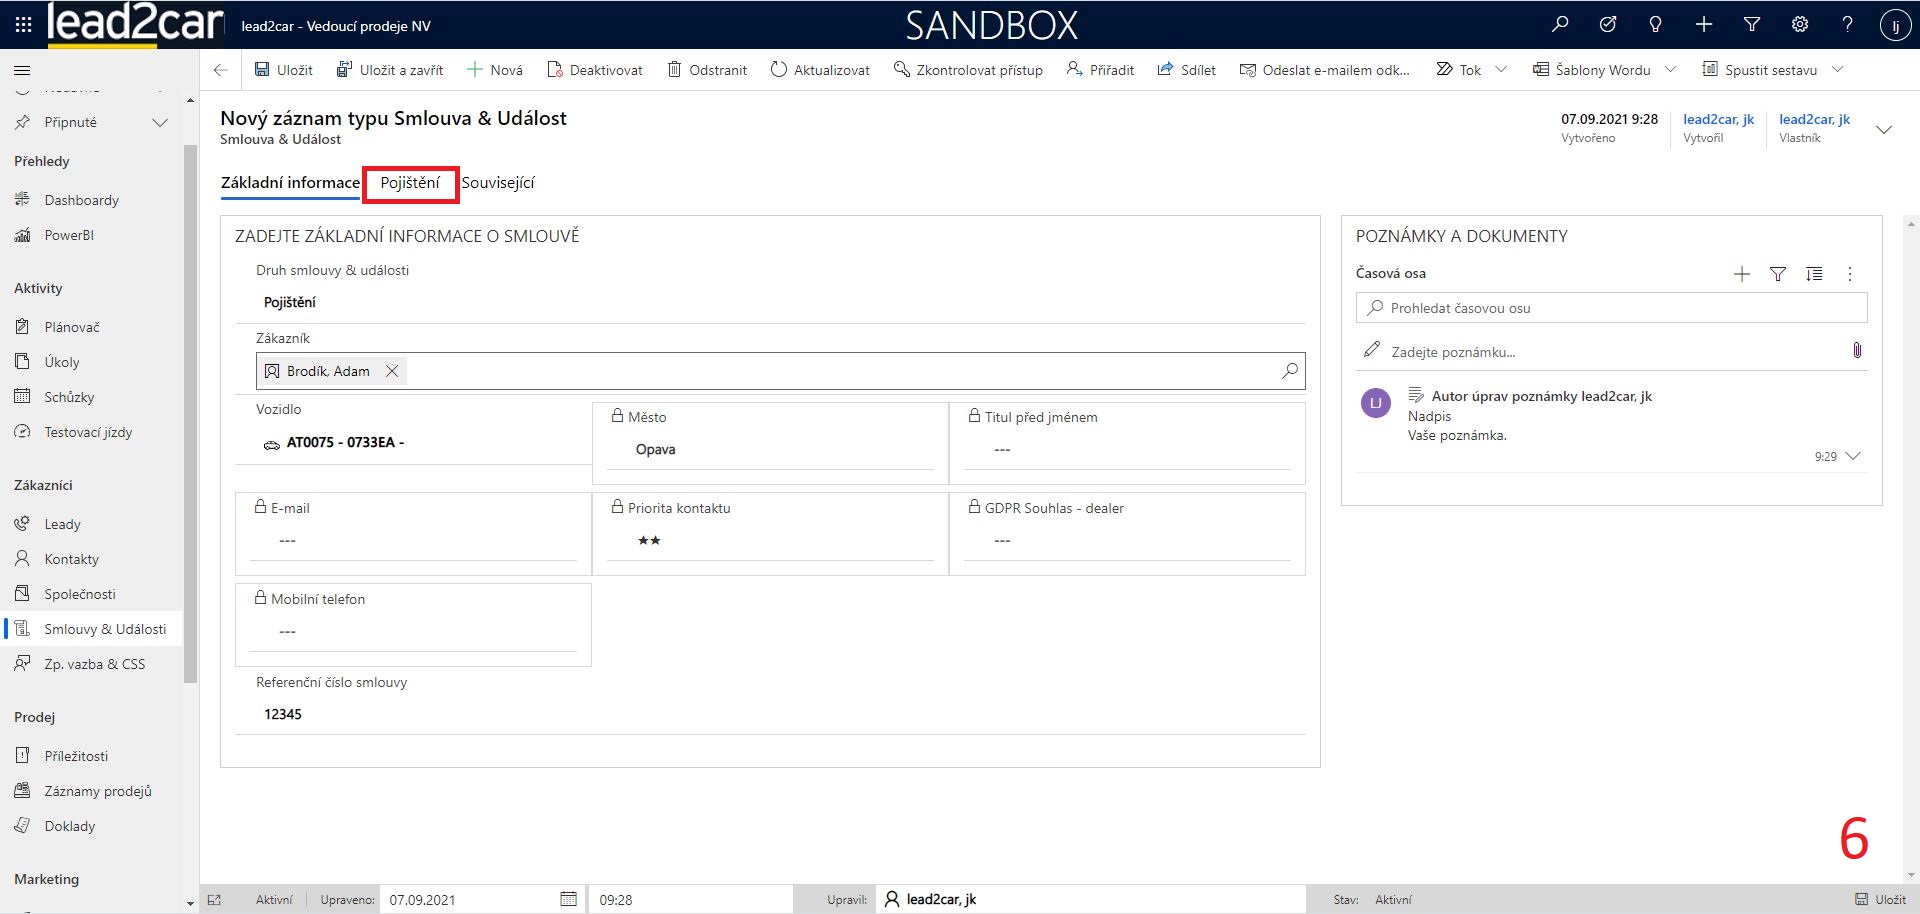Expand the Připnuté section chevron
The image size is (1920, 914).
click(x=159, y=122)
